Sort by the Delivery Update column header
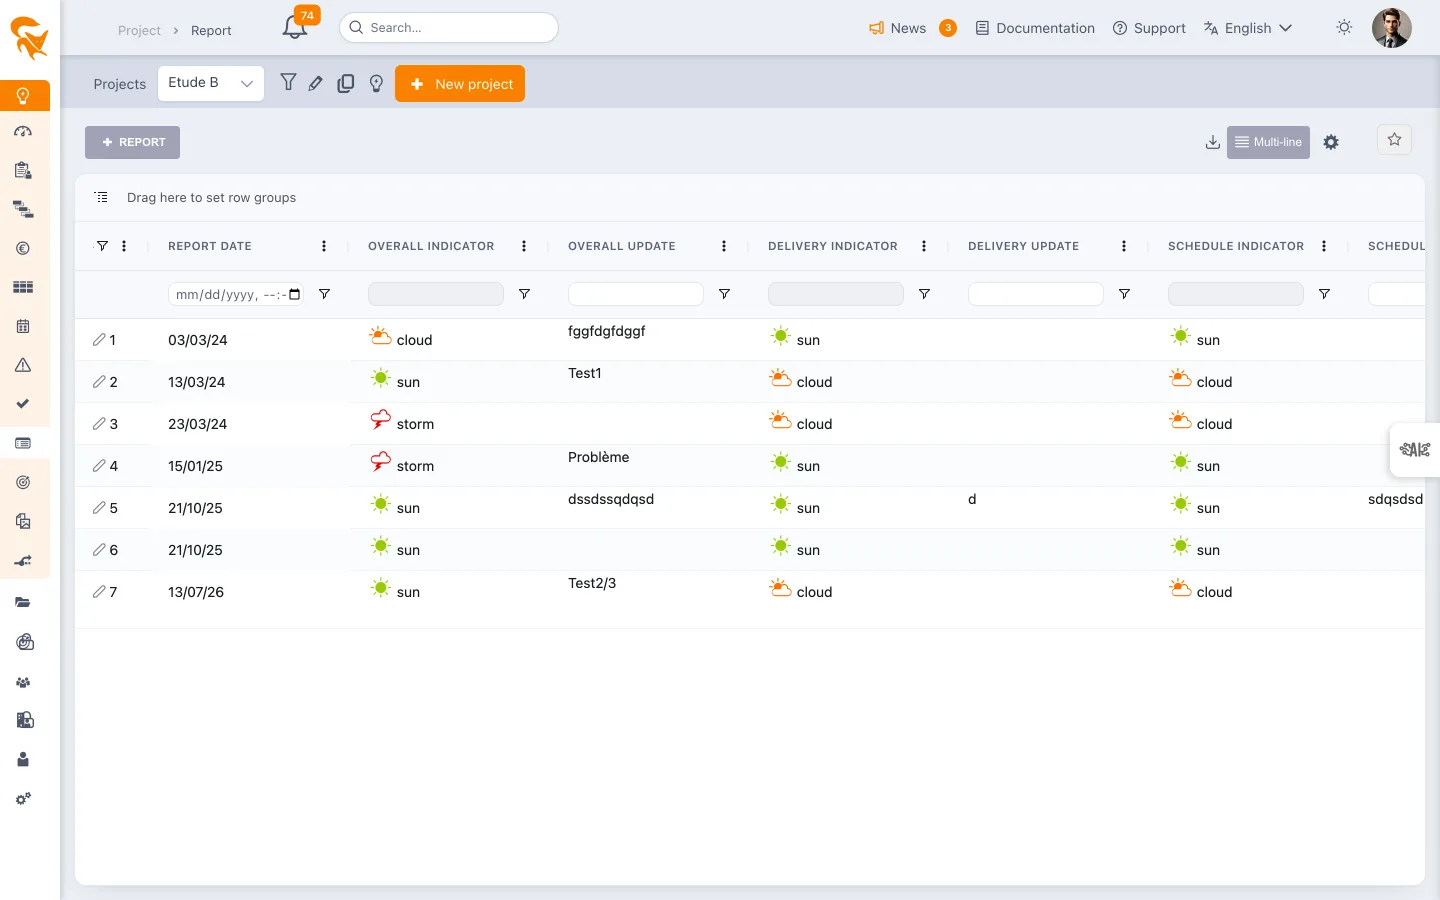The width and height of the screenshot is (1440, 900). tap(1023, 246)
